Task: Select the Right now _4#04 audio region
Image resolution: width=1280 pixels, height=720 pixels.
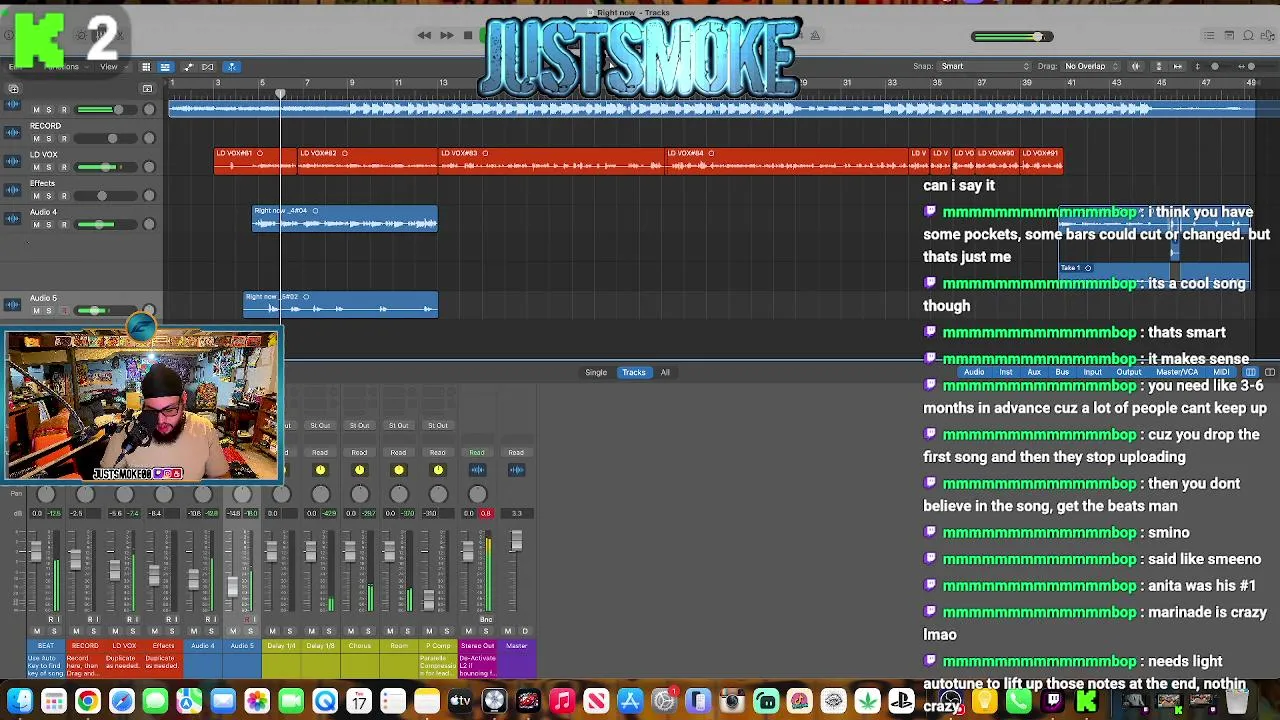Action: click(x=345, y=219)
